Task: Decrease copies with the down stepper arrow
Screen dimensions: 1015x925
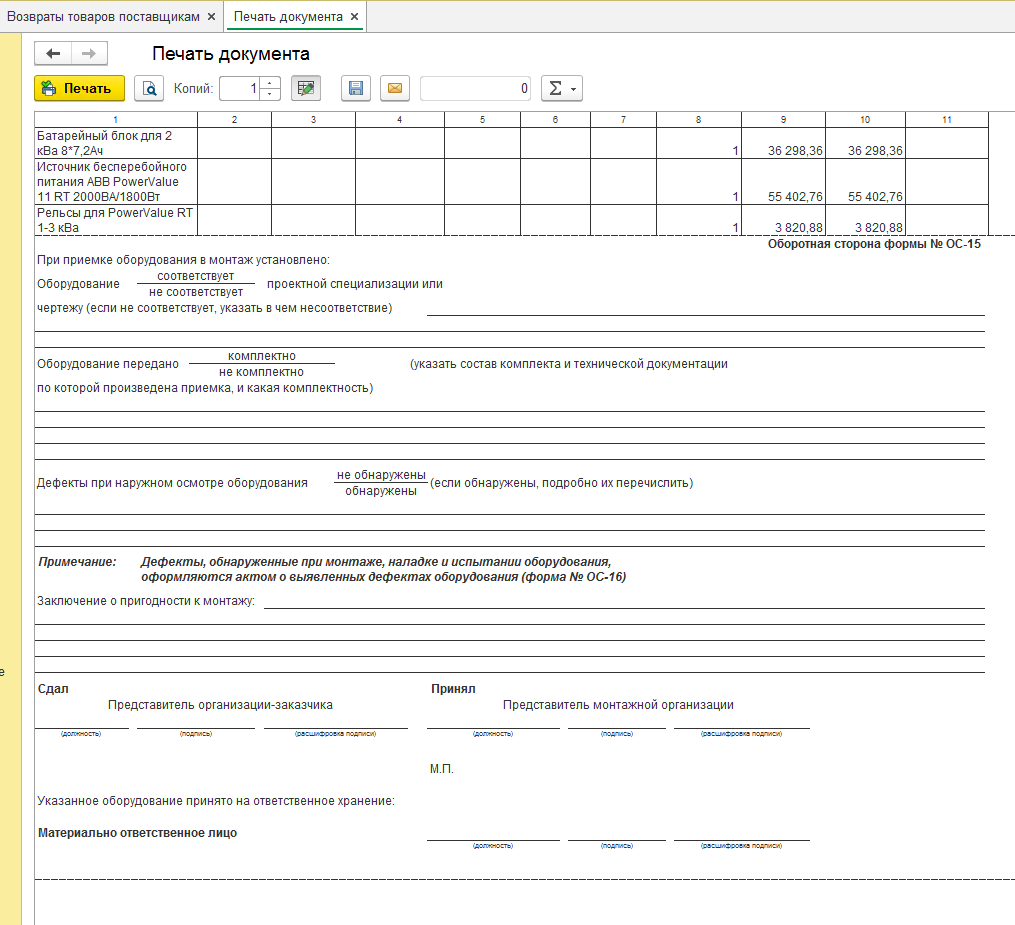Action: [x=270, y=95]
